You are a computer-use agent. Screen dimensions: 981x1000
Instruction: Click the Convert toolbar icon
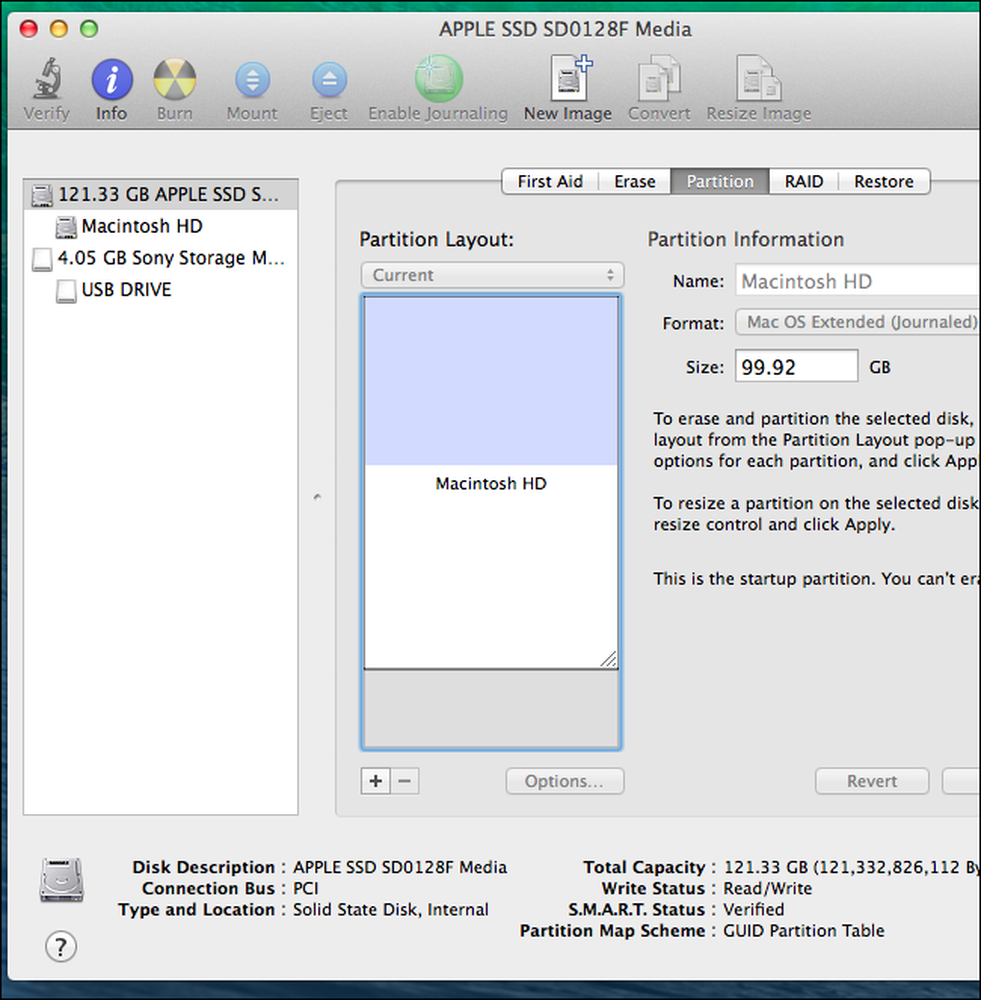click(659, 78)
